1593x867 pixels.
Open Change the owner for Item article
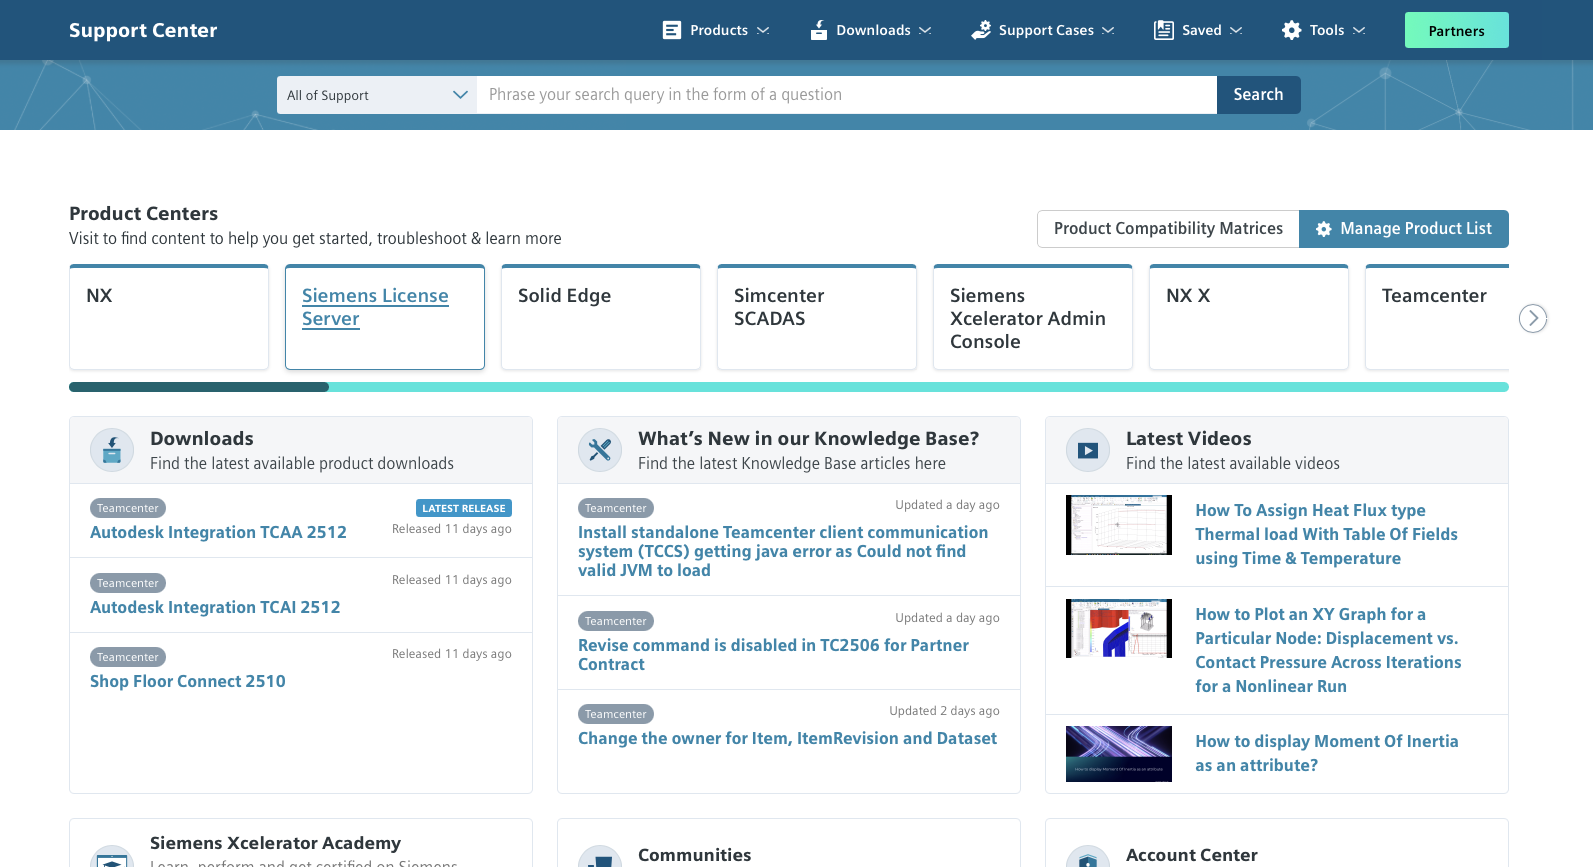[787, 739]
